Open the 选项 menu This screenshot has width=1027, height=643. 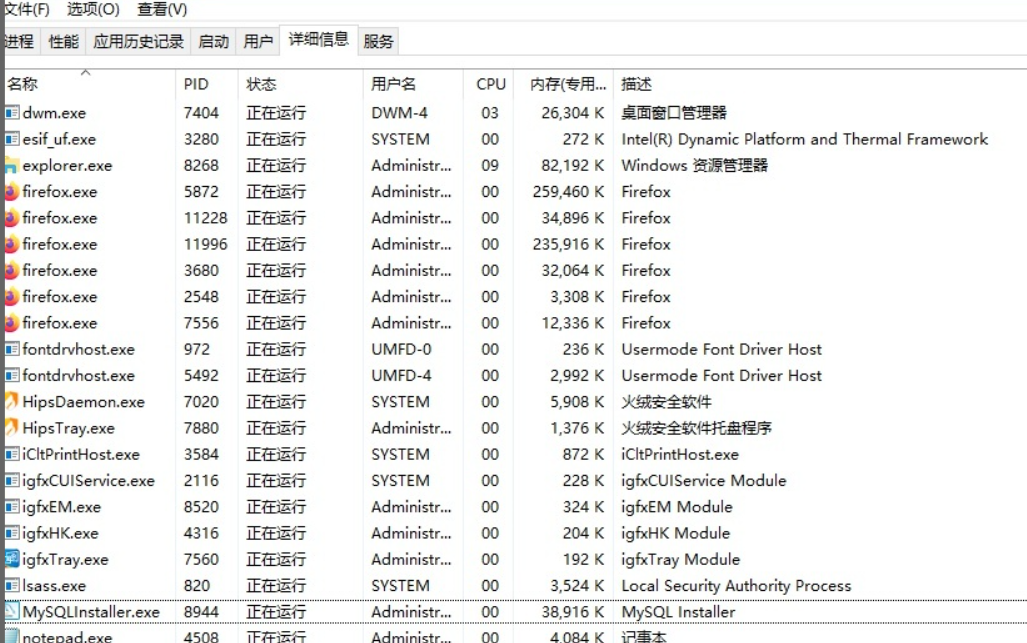click(92, 9)
